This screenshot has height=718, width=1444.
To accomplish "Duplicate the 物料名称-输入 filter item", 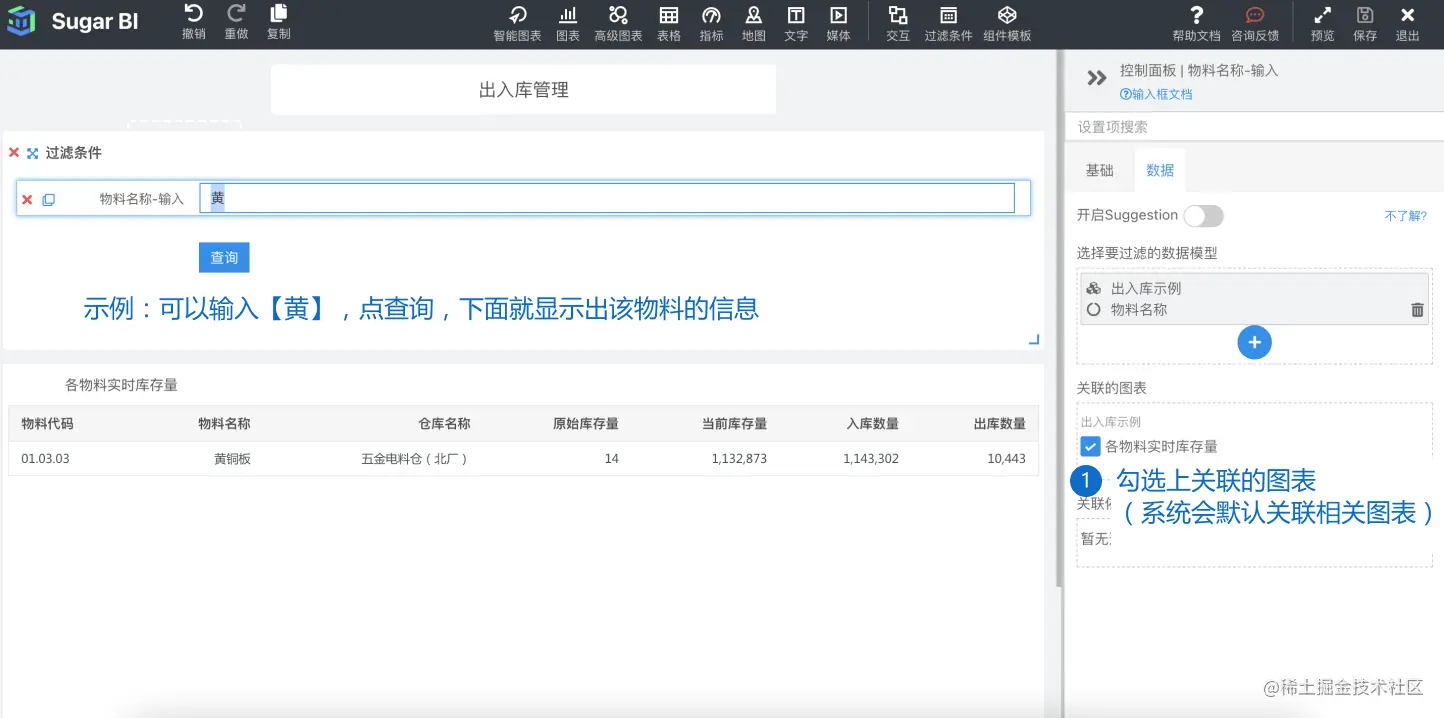I will 48,199.
